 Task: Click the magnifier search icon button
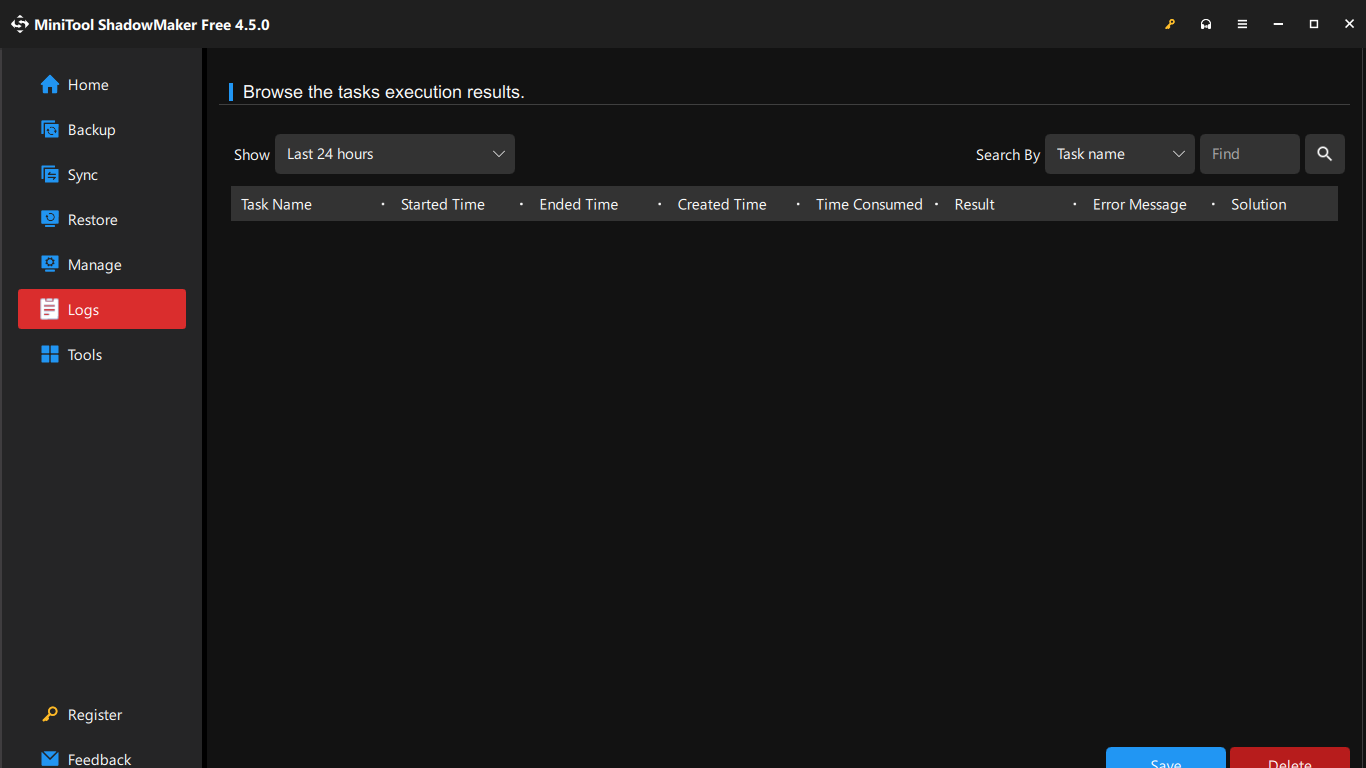pyautogui.click(x=1324, y=154)
